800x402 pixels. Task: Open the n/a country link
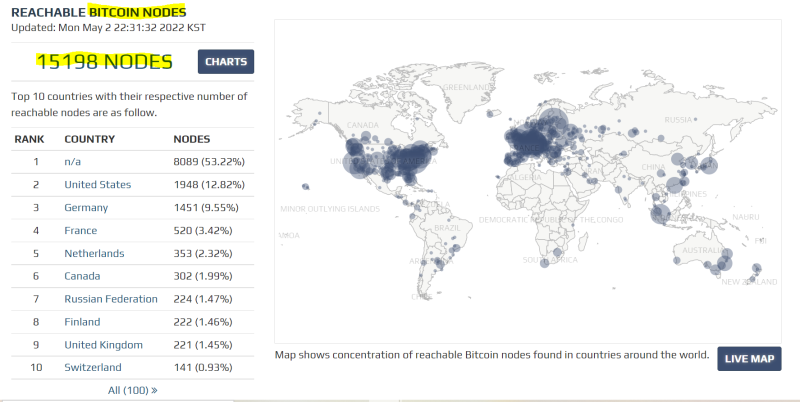pyautogui.click(x=72, y=162)
